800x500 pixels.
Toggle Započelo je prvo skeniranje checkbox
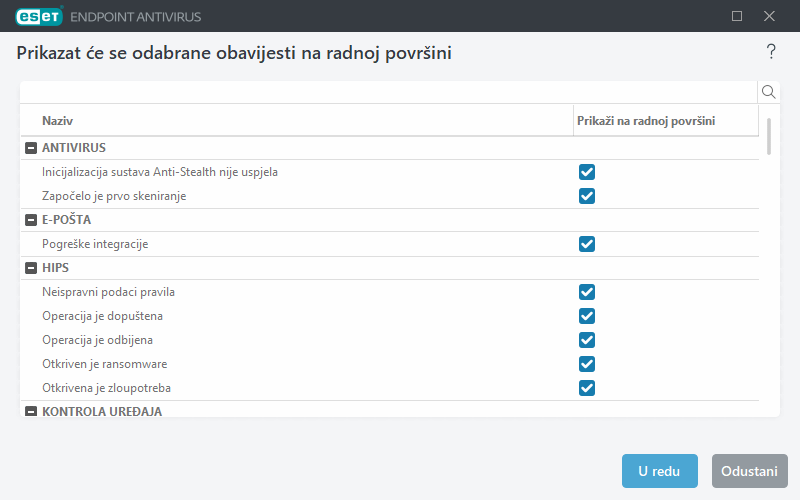coord(587,196)
